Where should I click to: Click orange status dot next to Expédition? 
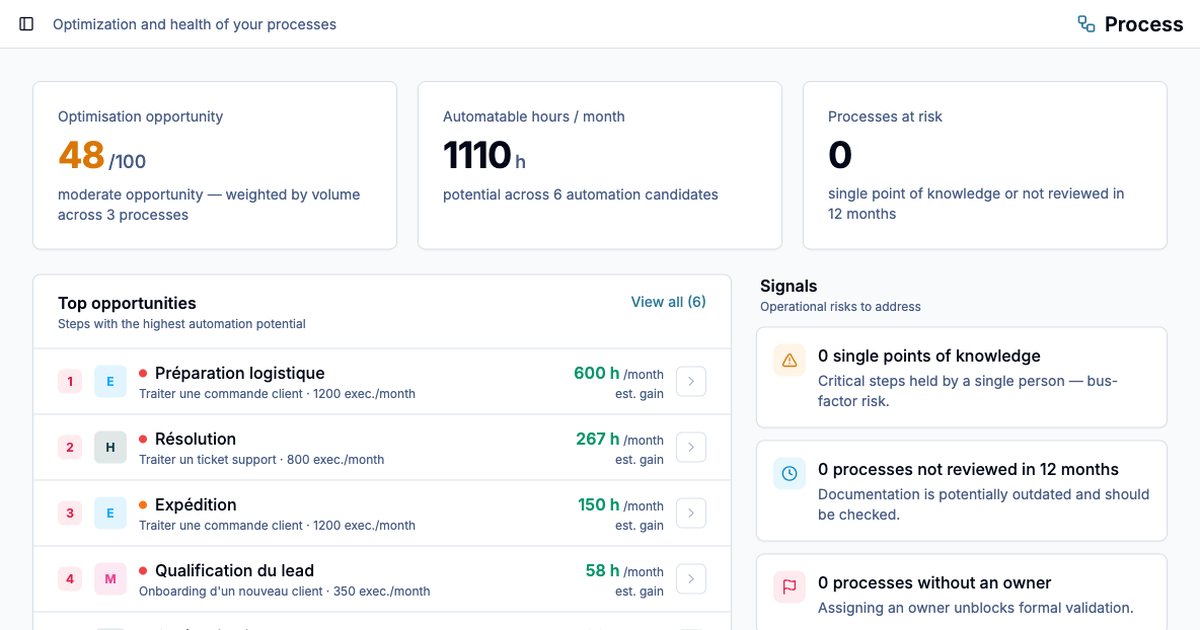tap(143, 505)
